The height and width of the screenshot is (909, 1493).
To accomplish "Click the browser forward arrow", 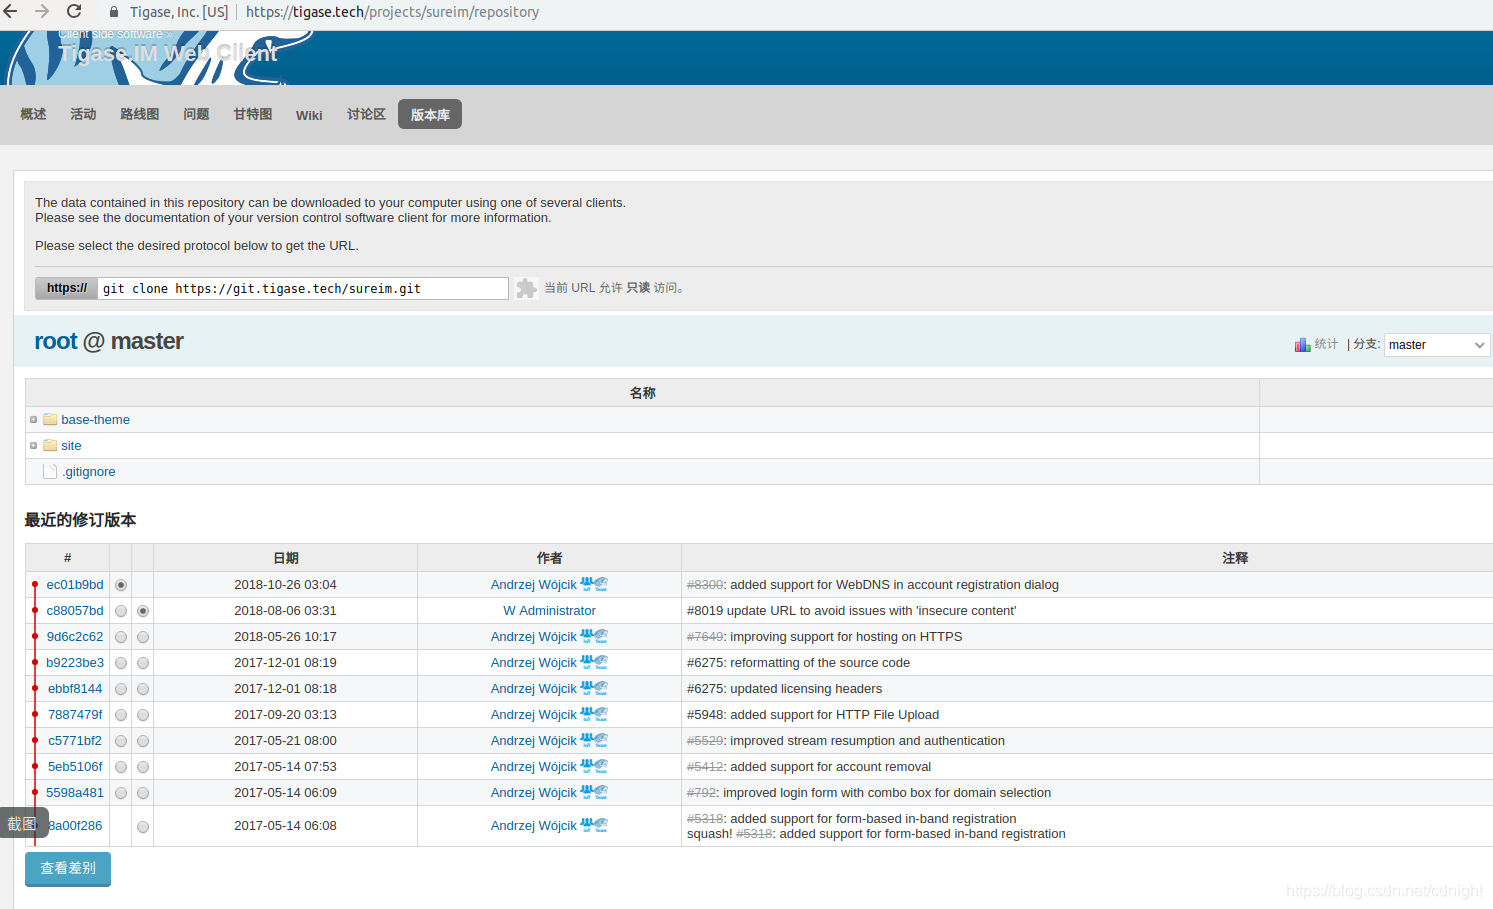I will (42, 11).
